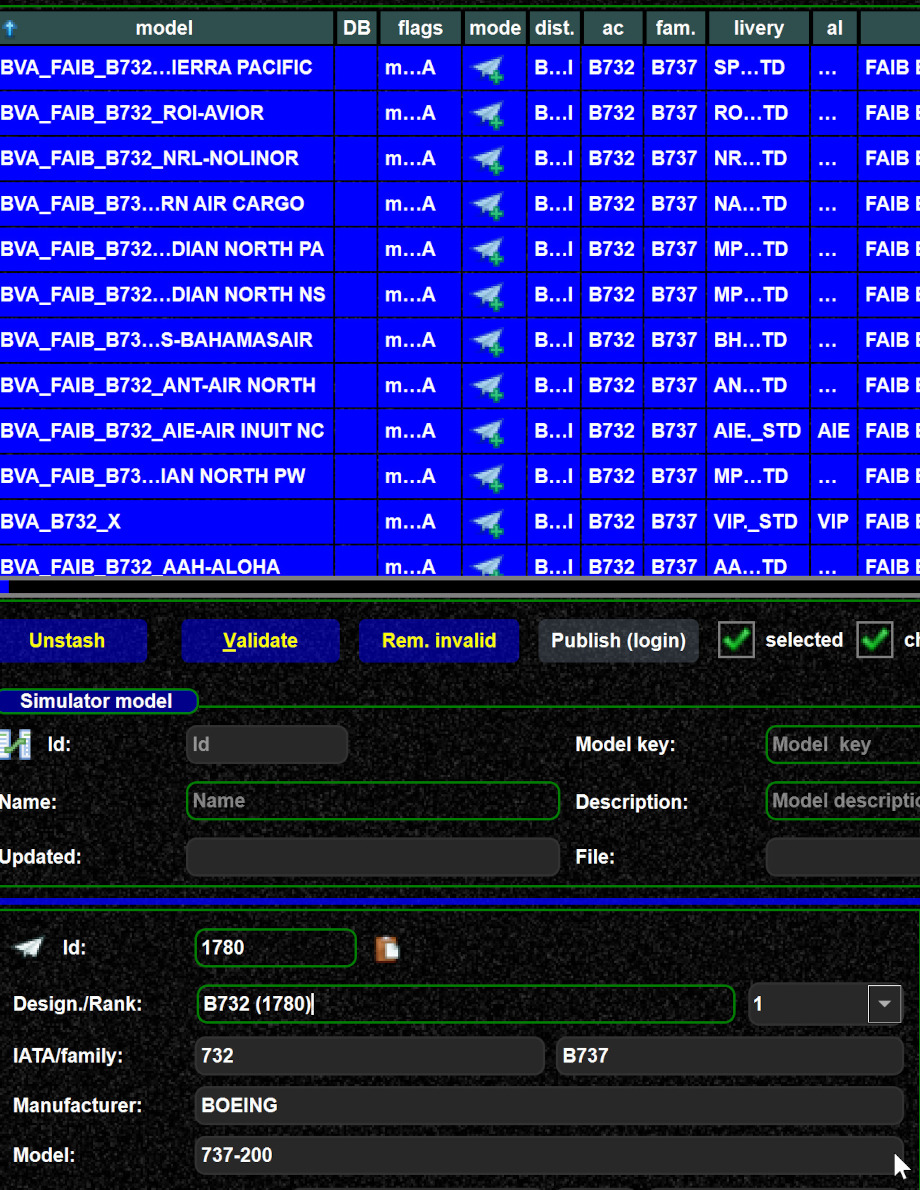The width and height of the screenshot is (920, 1190).
Task: Click the paste clipboard icon next to Id 1780
Action: [387, 948]
